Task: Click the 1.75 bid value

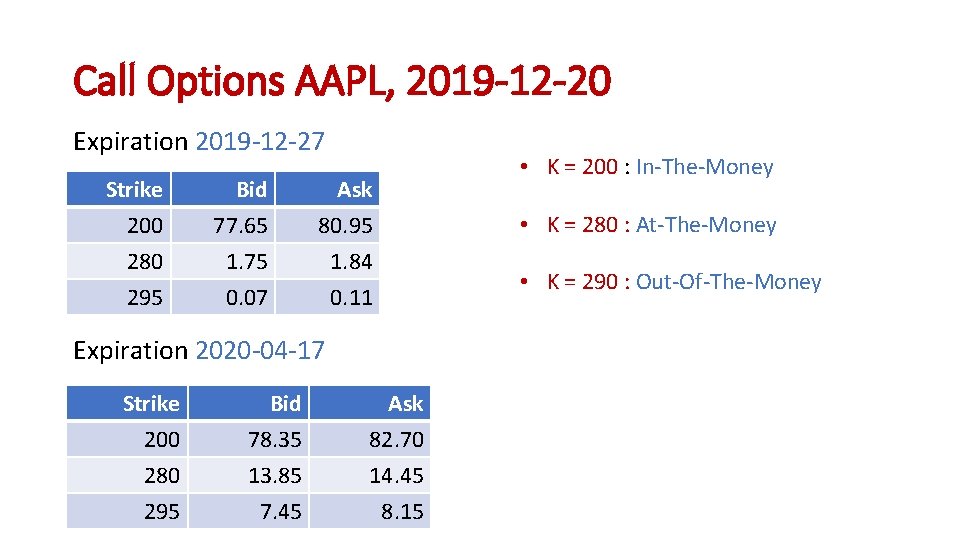Action: point(247,261)
